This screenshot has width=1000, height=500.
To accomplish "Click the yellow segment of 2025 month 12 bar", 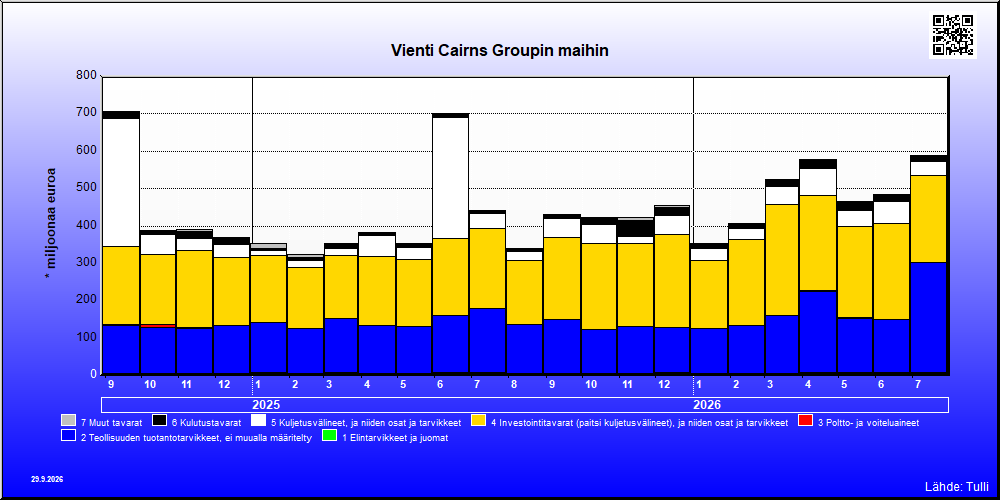I will (x=672, y=281).
